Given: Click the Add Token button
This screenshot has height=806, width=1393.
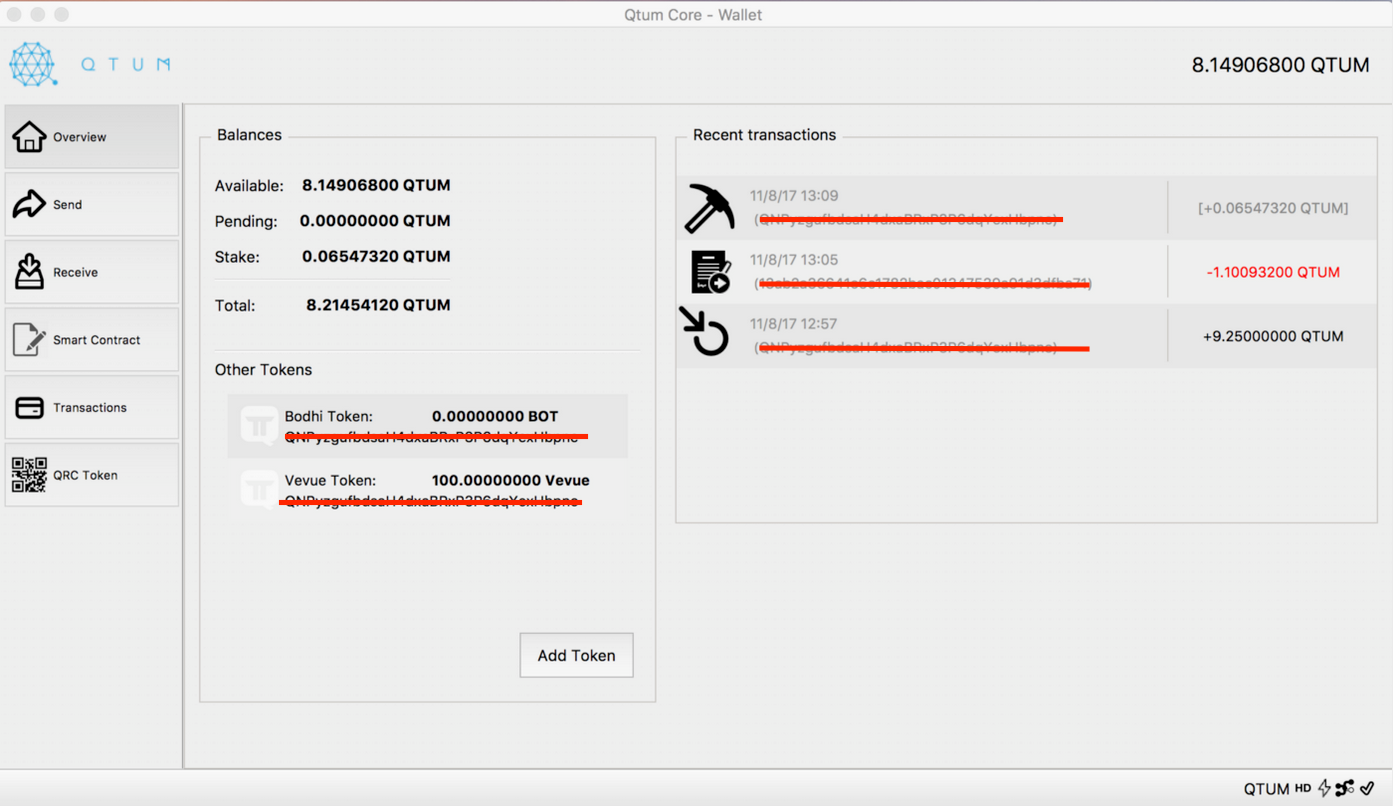Looking at the screenshot, I should (576, 655).
